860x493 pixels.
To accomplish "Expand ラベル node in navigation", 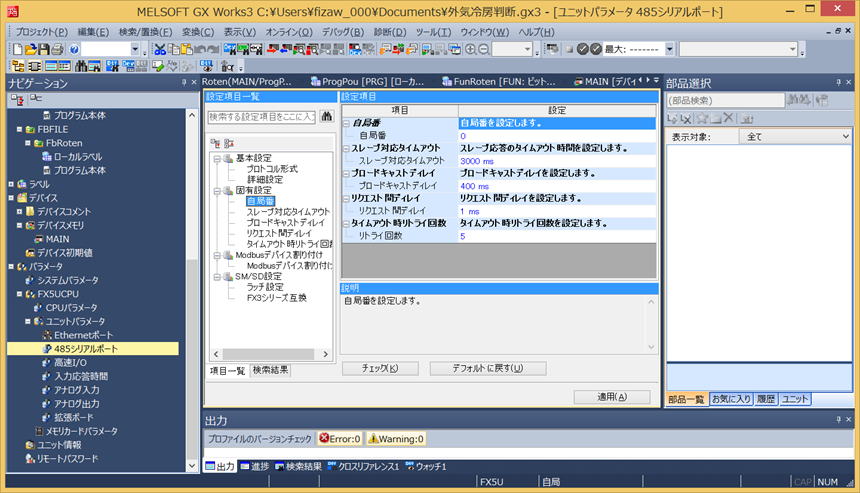I will tap(11, 184).
